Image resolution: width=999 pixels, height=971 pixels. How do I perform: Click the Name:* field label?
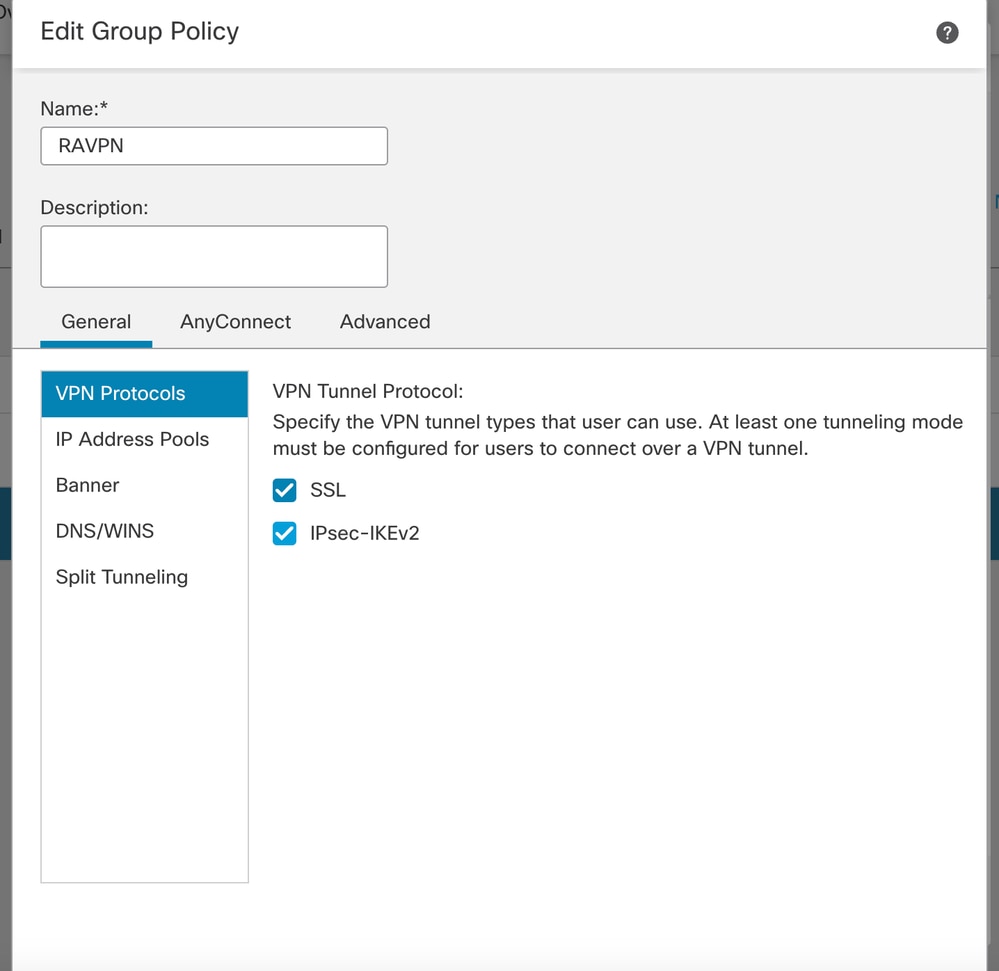(x=74, y=109)
